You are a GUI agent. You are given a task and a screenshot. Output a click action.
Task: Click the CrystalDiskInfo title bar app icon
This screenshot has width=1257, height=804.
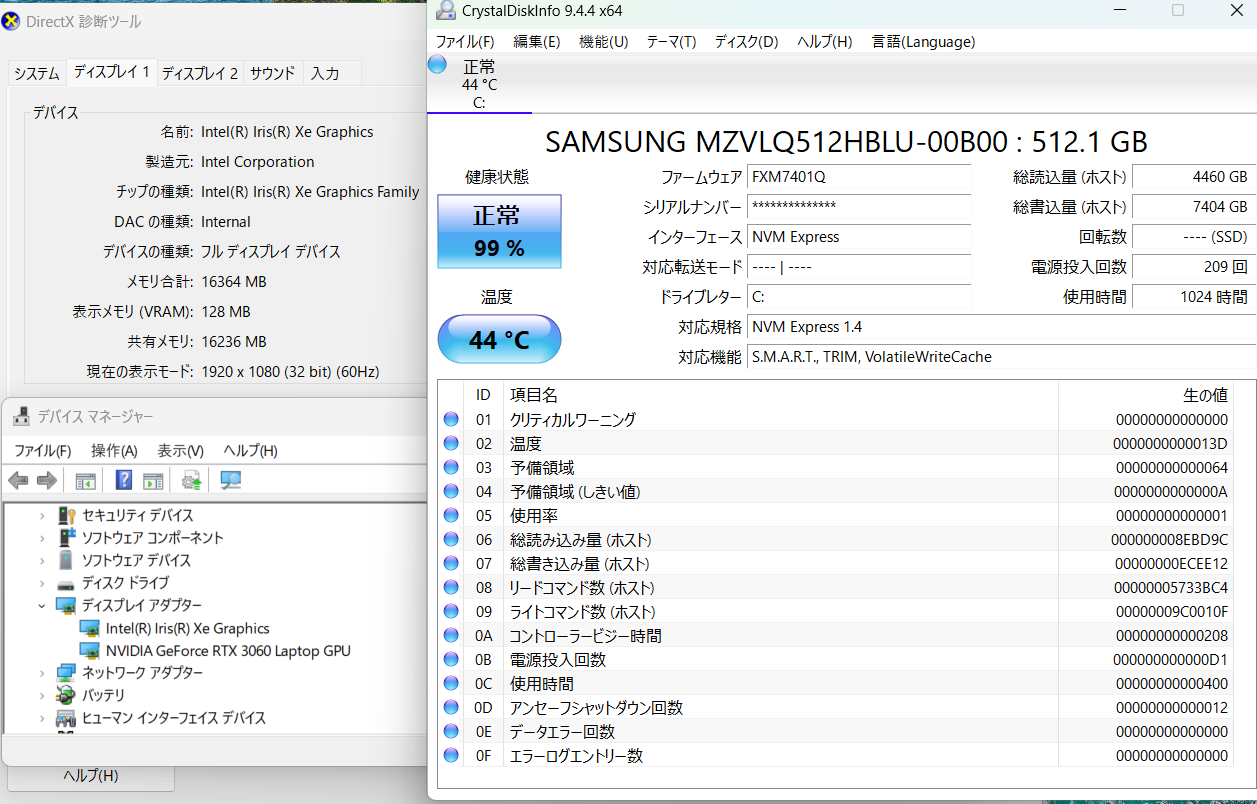point(444,10)
